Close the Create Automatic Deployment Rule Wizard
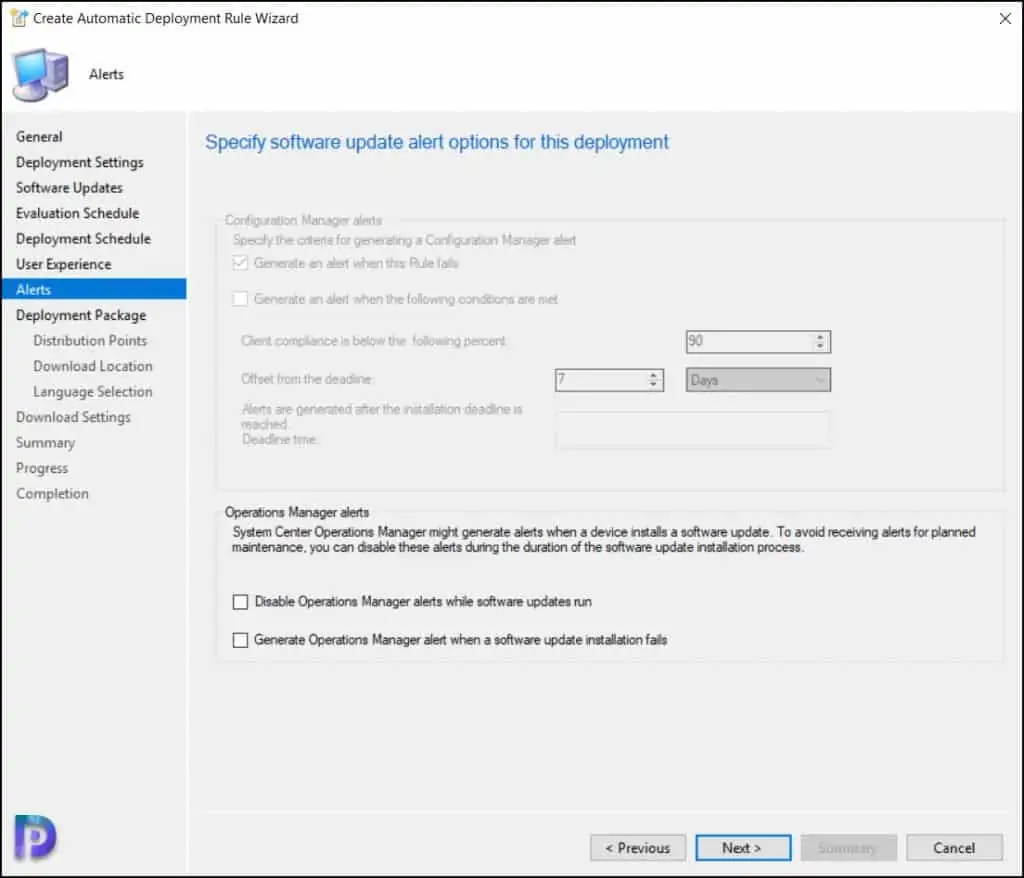Image resolution: width=1024 pixels, height=878 pixels. pyautogui.click(x=1004, y=18)
